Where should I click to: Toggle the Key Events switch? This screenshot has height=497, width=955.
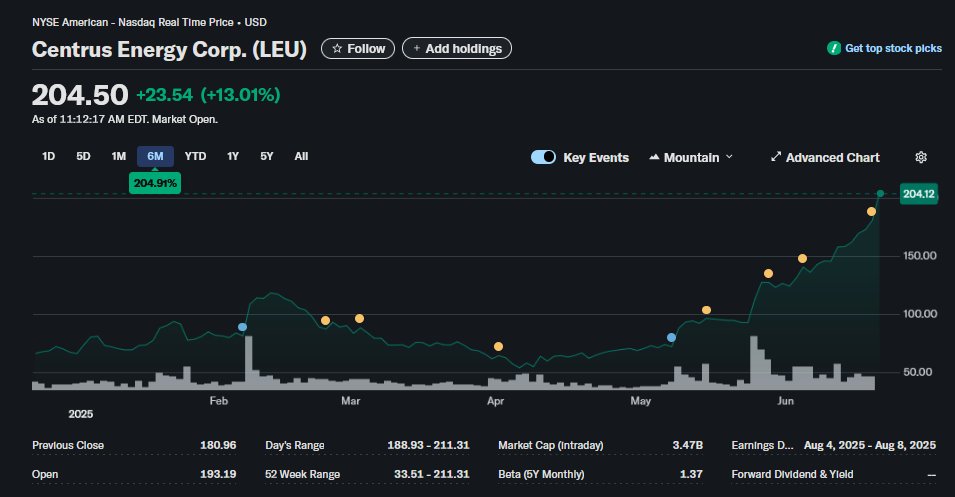coord(543,157)
